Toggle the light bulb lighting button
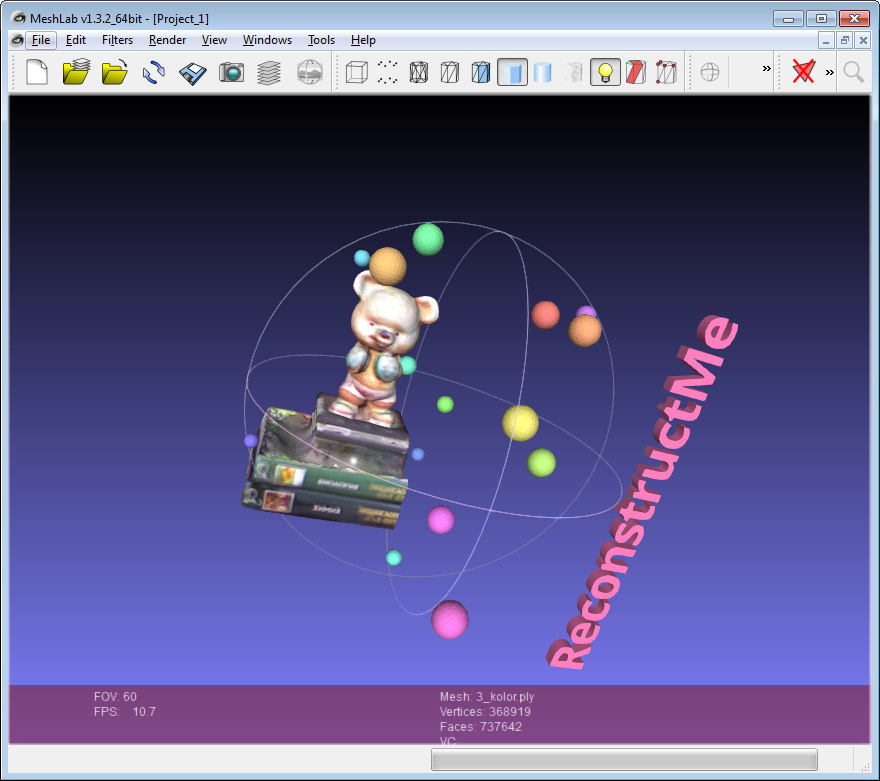The image size is (880, 781). (x=604, y=72)
